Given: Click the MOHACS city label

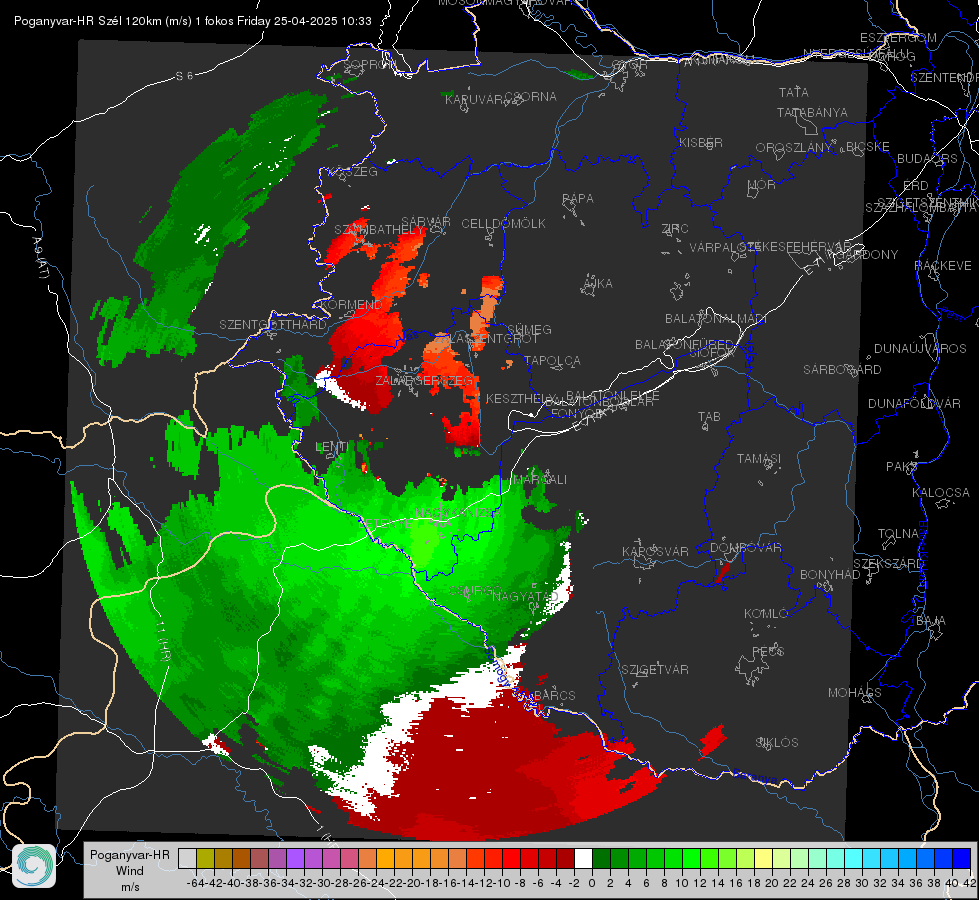Looking at the screenshot, I should [854, 693].
